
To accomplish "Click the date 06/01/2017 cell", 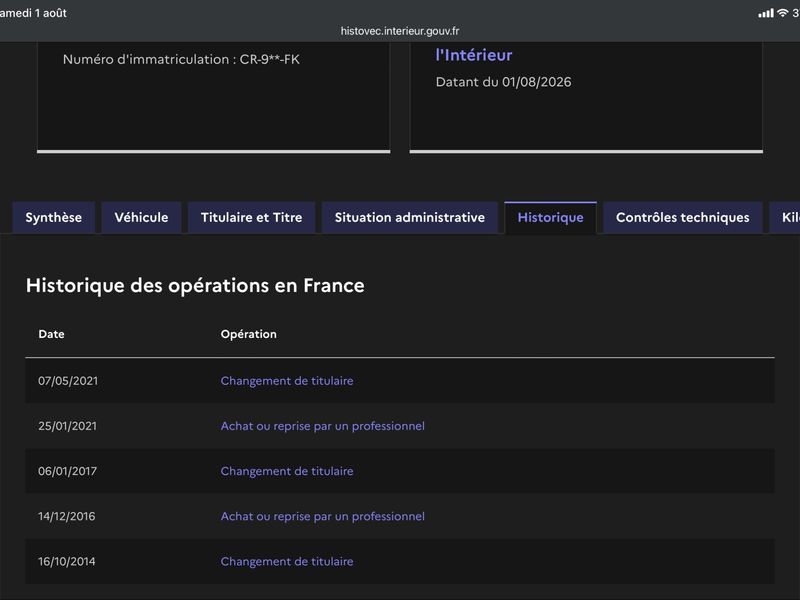I will (67, 471).
